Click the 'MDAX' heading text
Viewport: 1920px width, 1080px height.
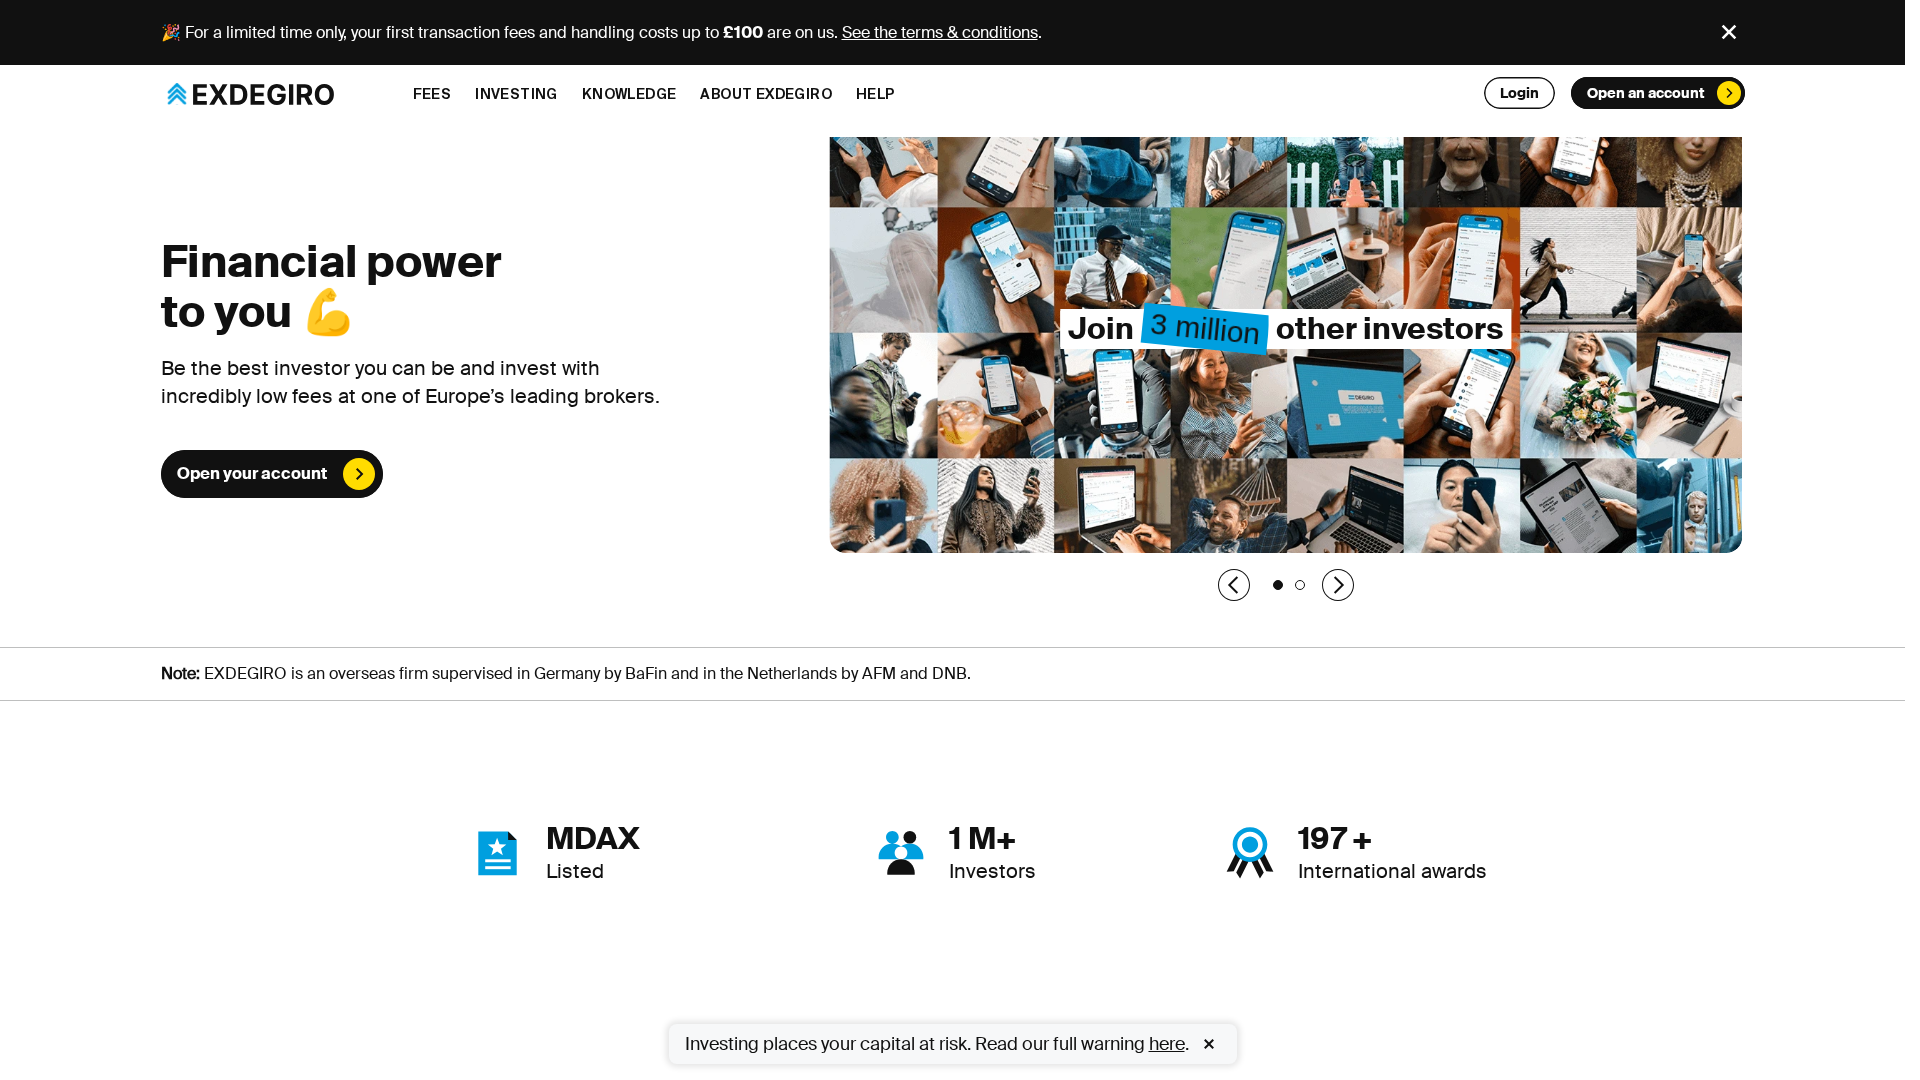pyautogui.click(x=593, y=838)
